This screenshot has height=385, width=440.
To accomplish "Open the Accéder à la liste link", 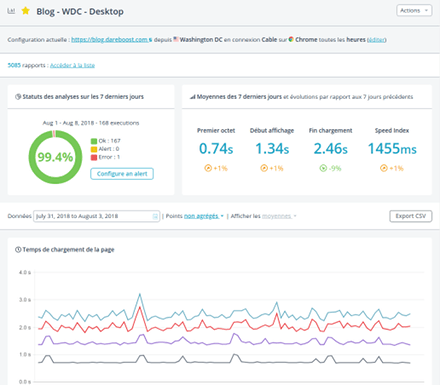I will coord(72,65).
